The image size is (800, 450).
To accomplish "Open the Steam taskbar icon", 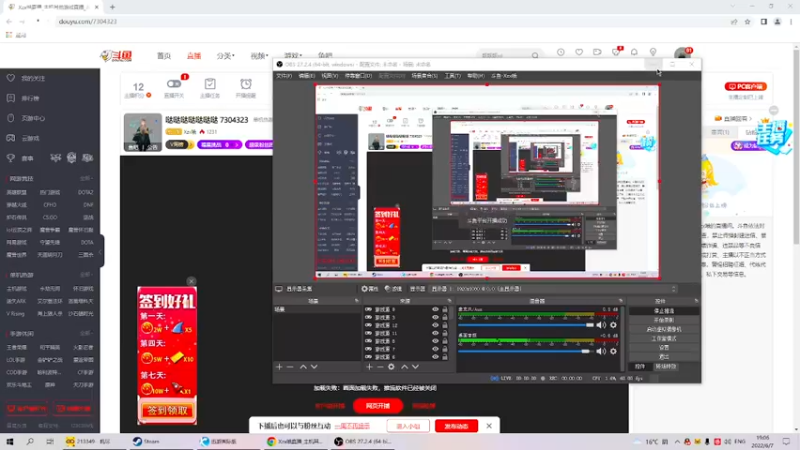I will click(x=137, y=441).
